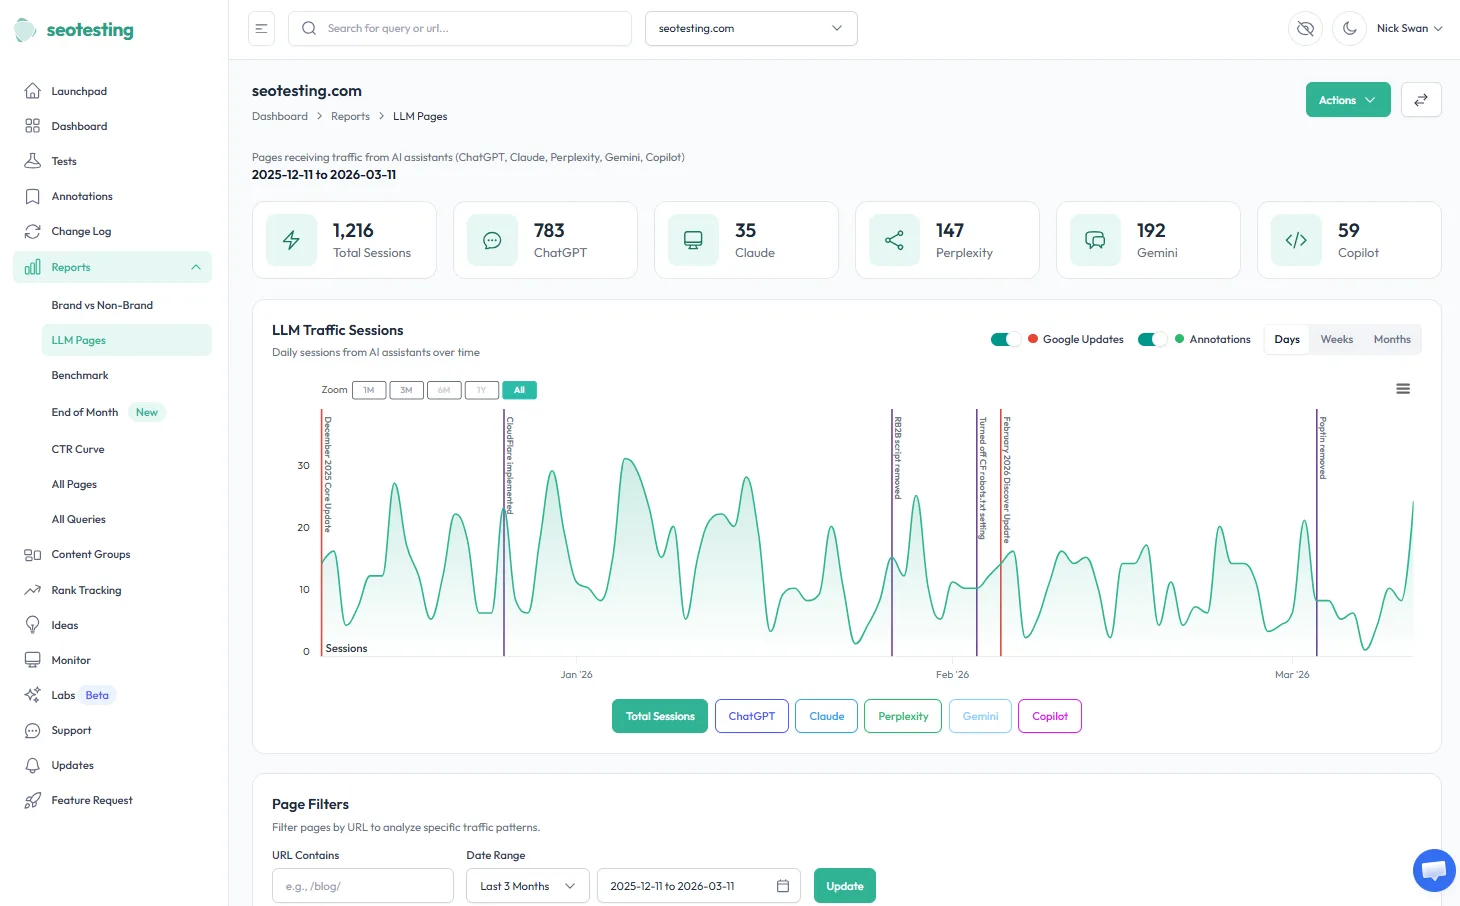Show only Perplexity sessions on the chart
Viewport: 1460px width, 906px height.
[902, 716]
